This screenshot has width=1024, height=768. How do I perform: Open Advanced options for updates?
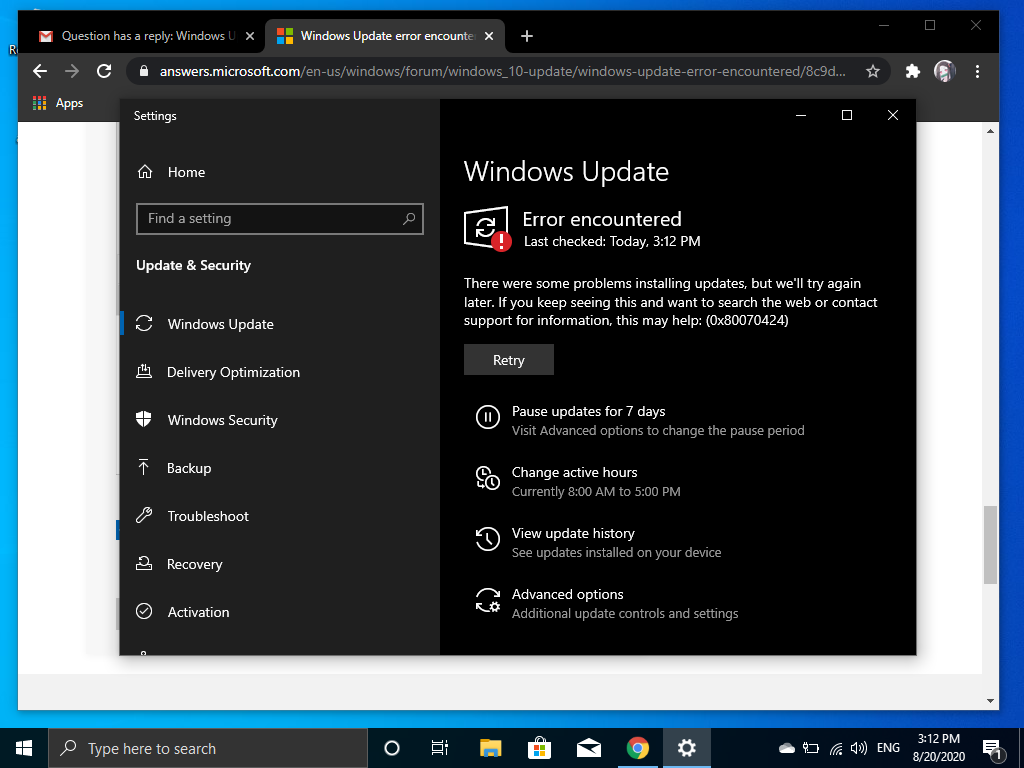pos(567,595)
